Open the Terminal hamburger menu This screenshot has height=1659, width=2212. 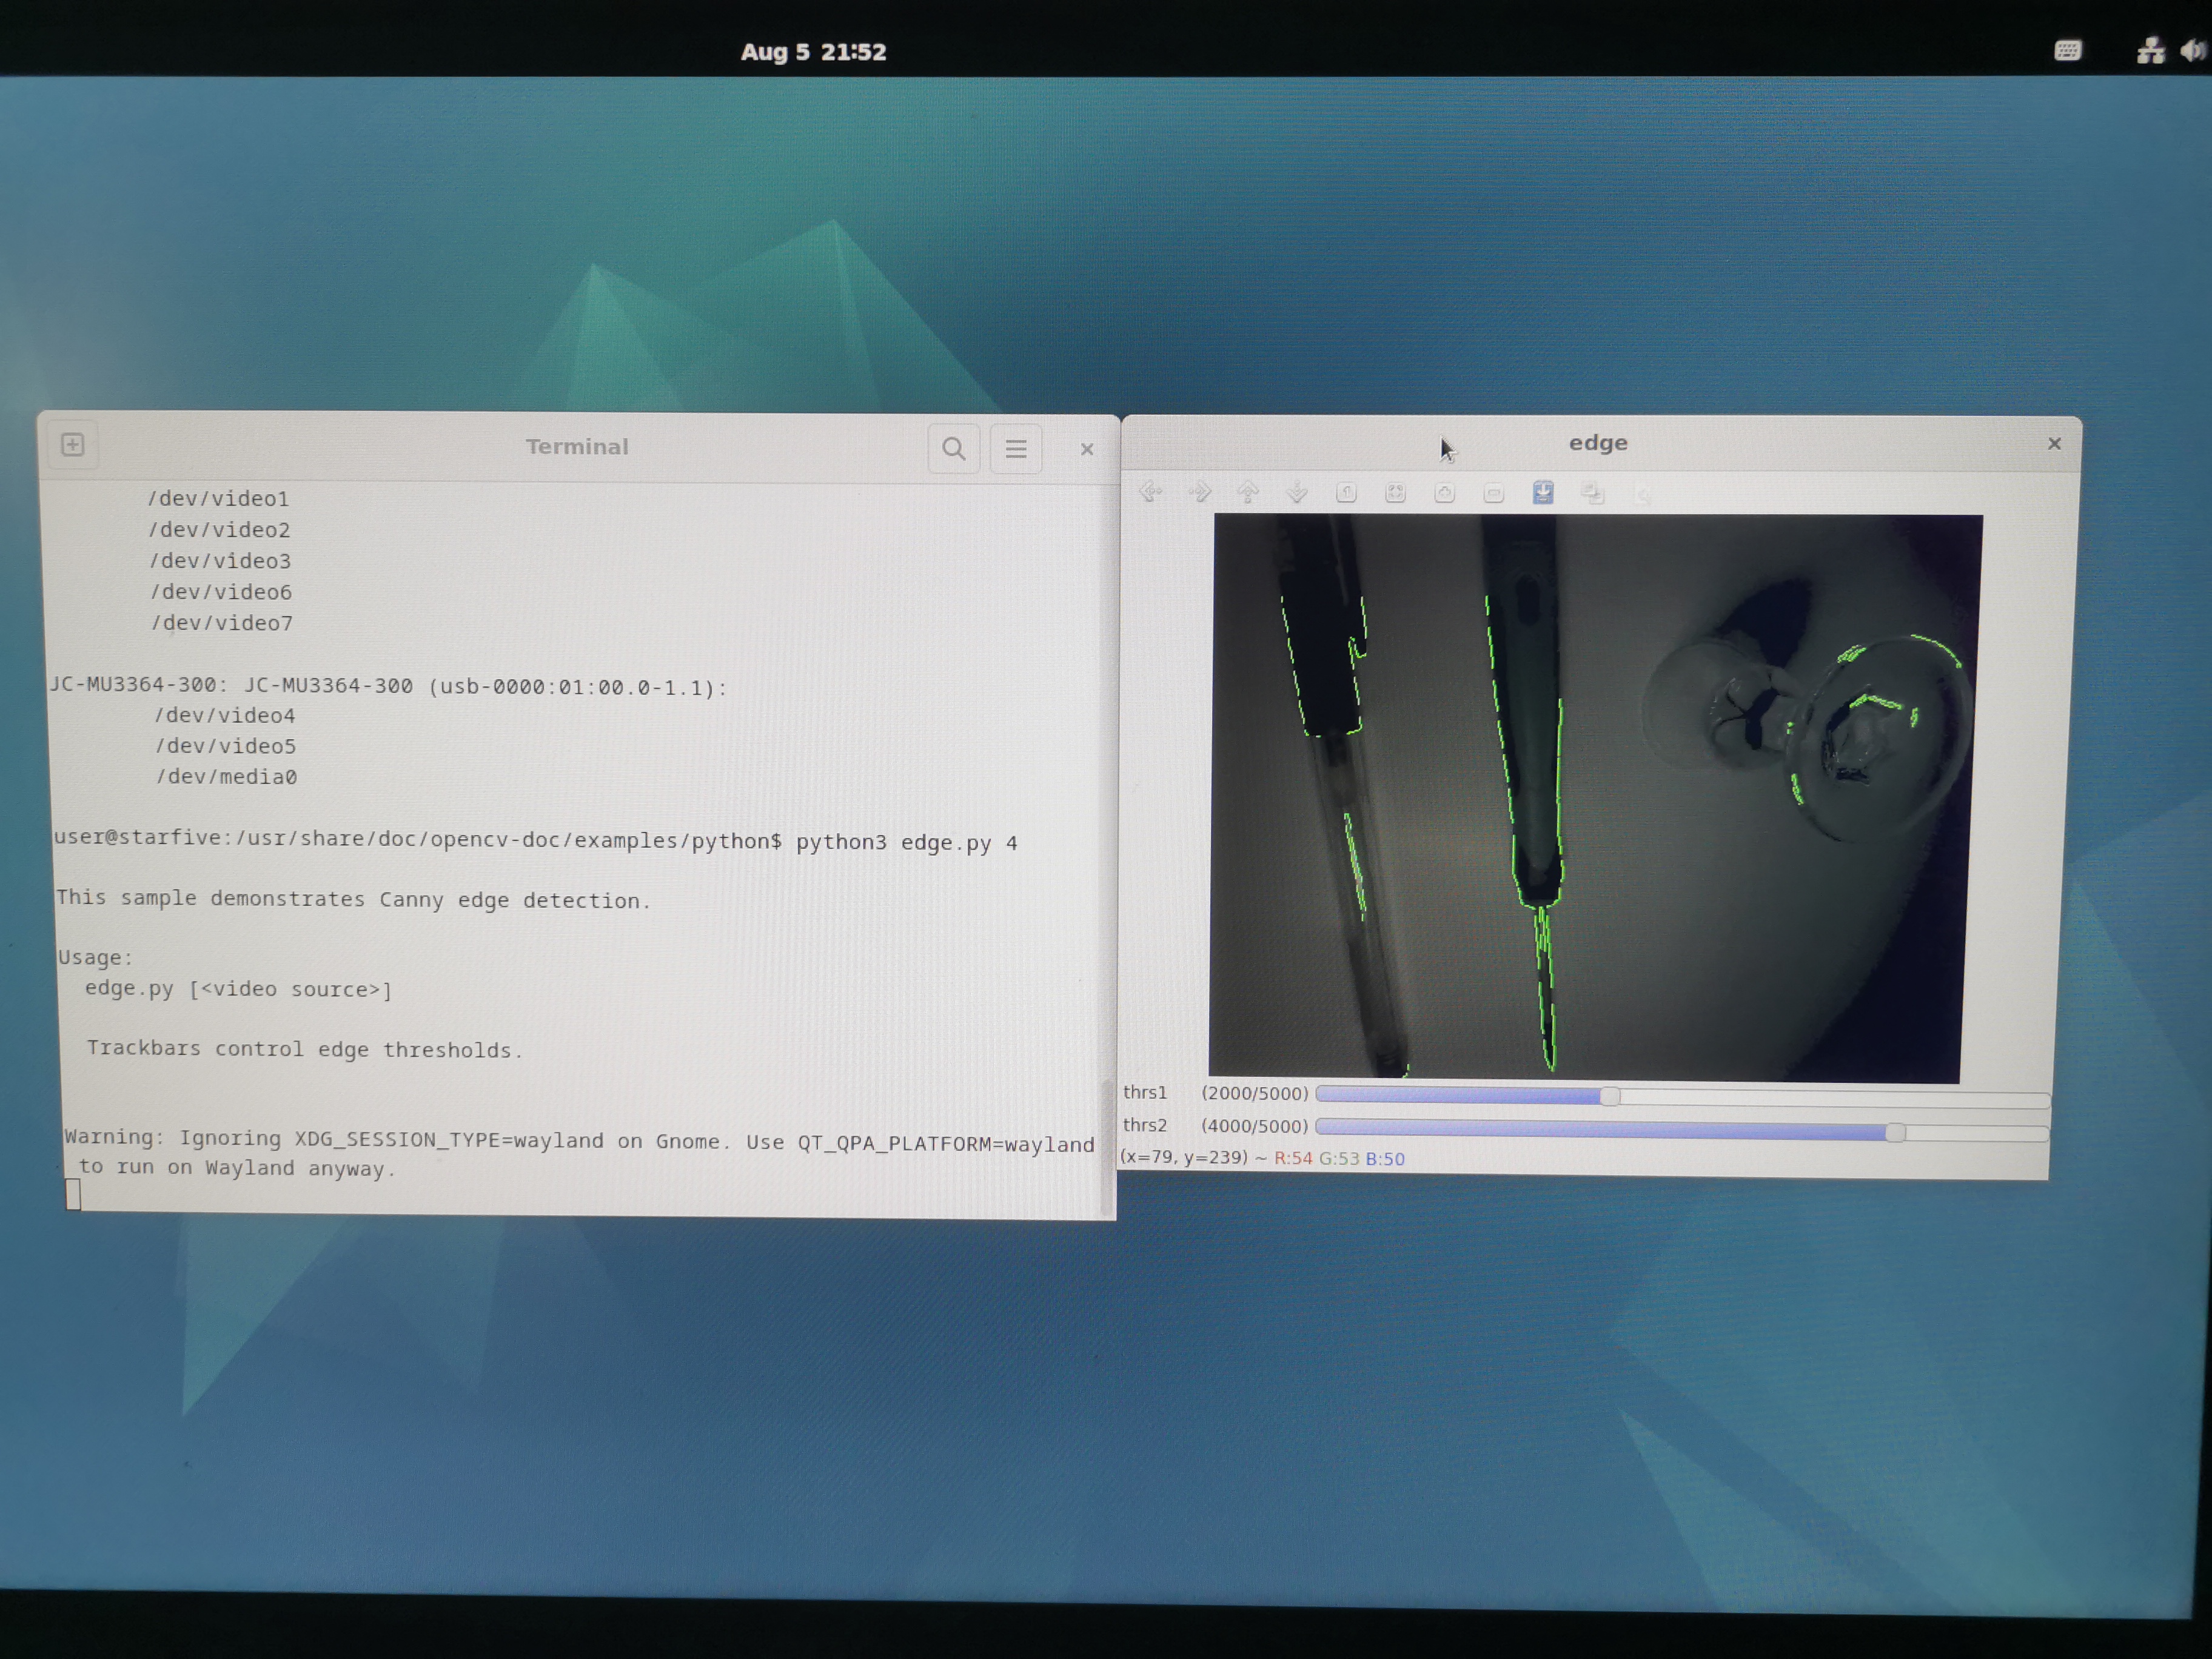tap(1016, 449)
